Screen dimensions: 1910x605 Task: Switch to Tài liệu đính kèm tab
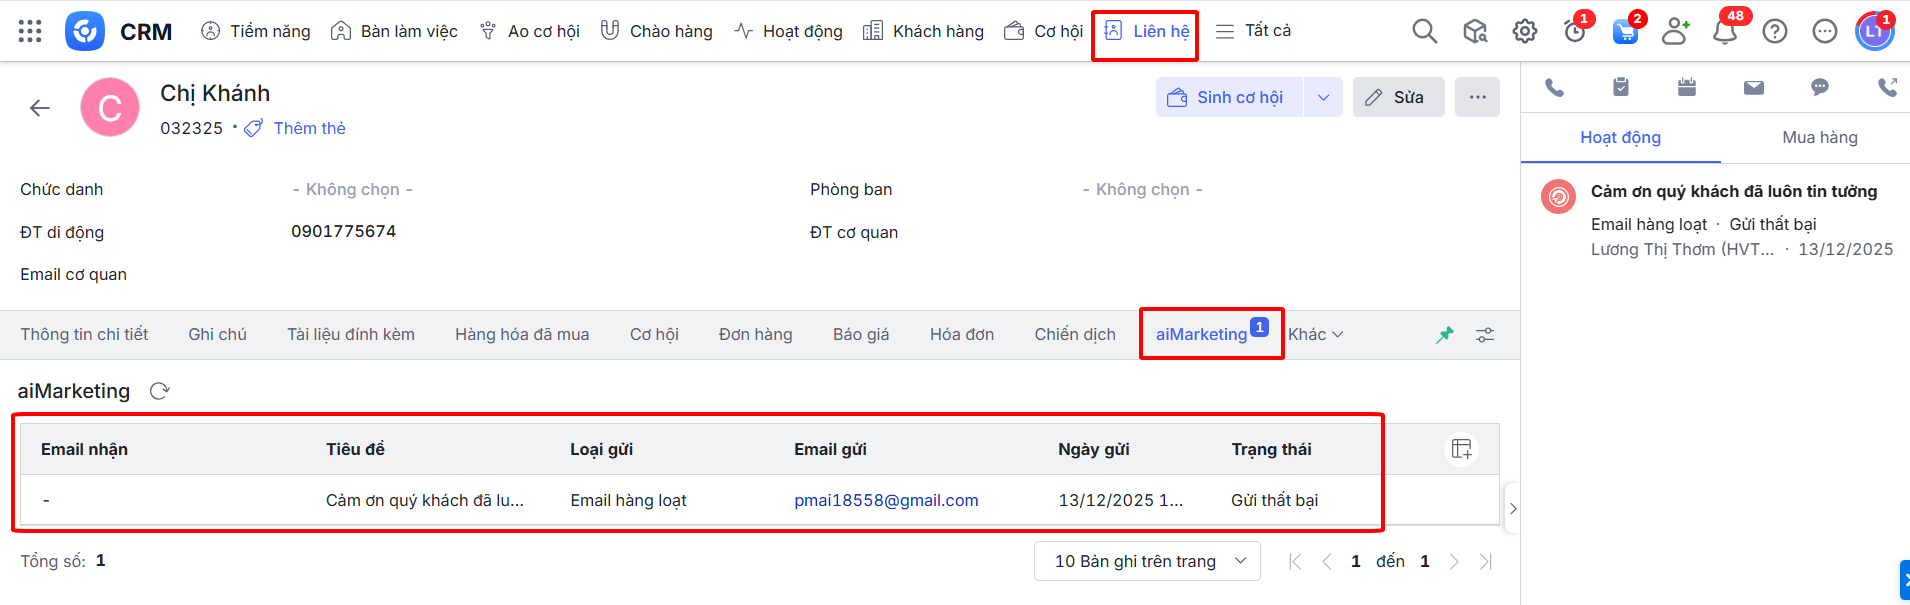[351, 334]
